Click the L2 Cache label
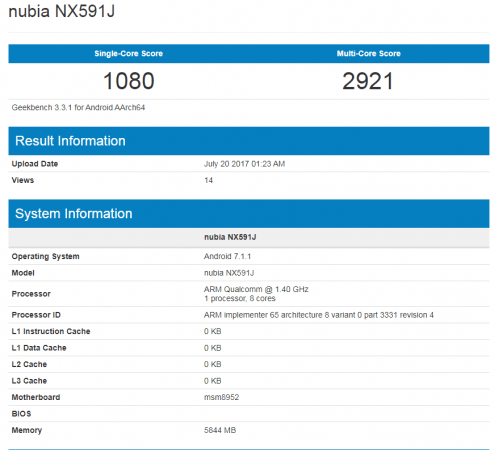Screen dimensions: 490x450 tap(29, 364)
